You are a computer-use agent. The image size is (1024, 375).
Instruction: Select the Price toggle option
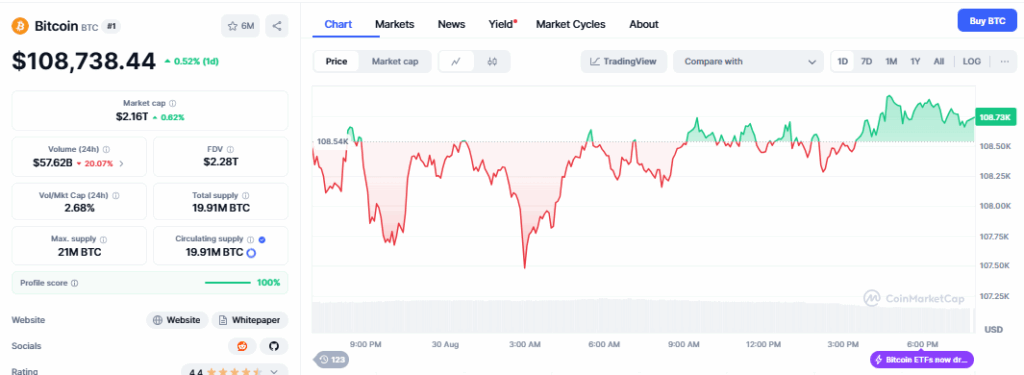point(337,61)
